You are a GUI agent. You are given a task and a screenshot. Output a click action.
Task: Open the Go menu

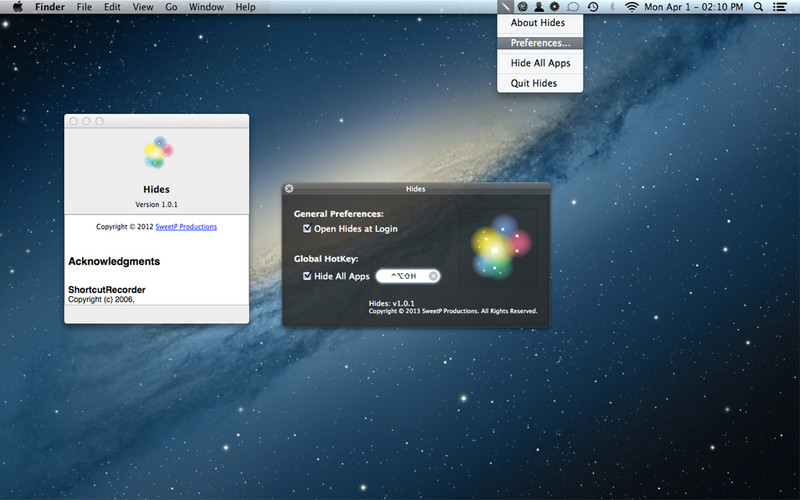[x=171, y=7]
